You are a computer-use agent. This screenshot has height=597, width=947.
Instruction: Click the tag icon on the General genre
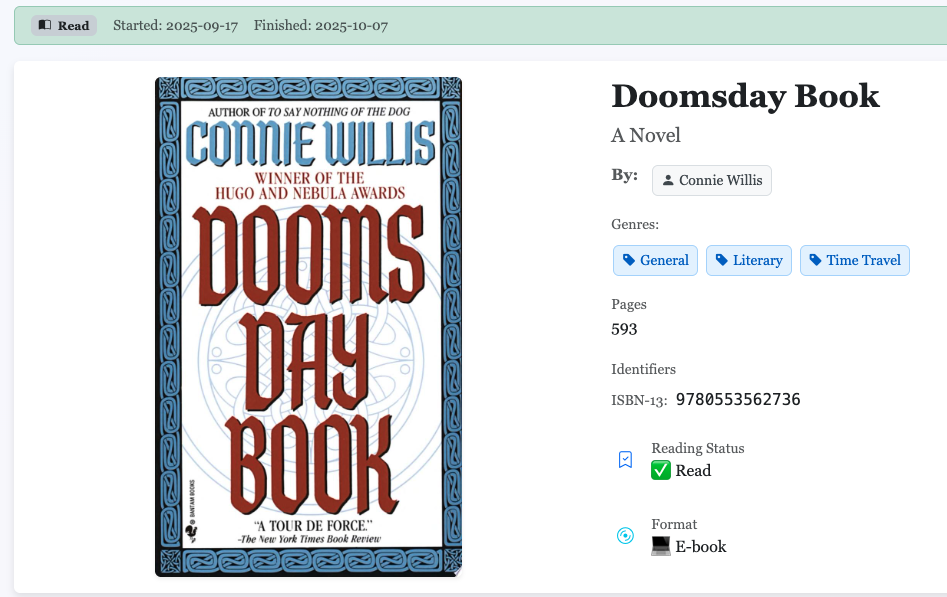pyautogui.click(x=629, y=260)
